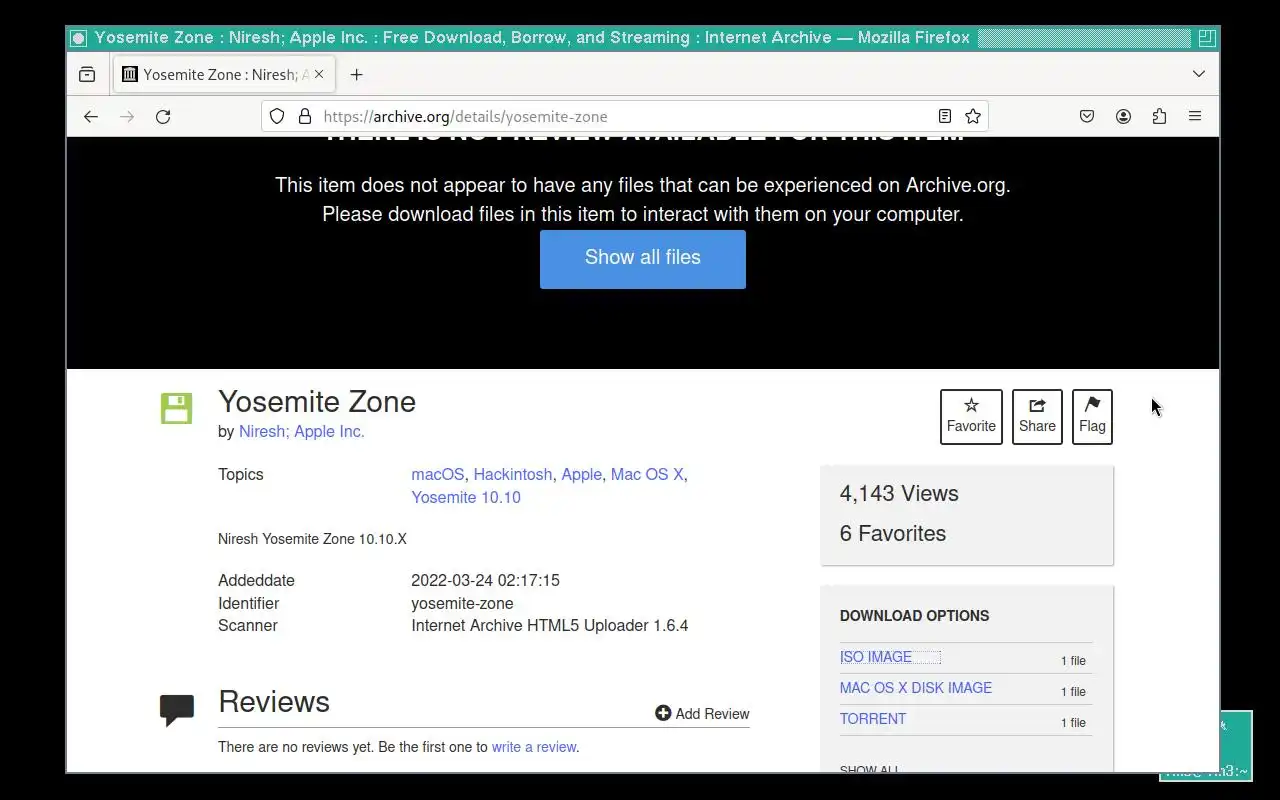Click the Addeddate value '2022-03-24 02:17:15'
Screen dimensions: 1280x800
tap(485, 580)
